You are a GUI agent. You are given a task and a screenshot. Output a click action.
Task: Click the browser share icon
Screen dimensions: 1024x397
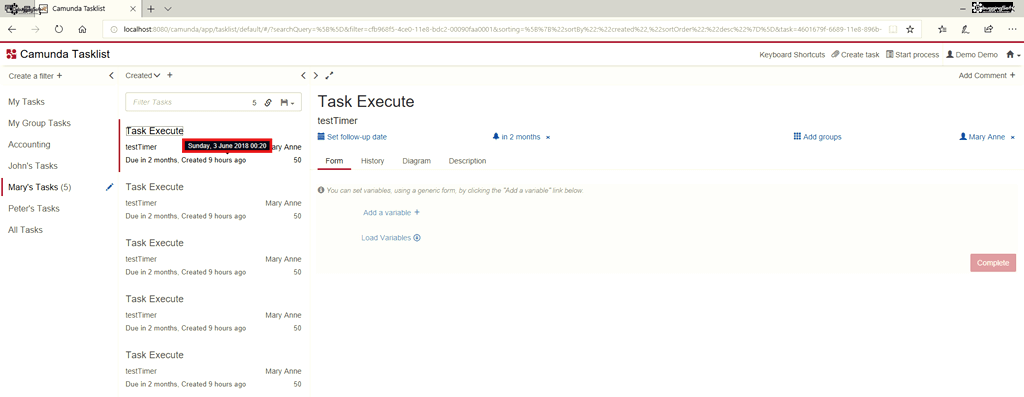[988, 29]
